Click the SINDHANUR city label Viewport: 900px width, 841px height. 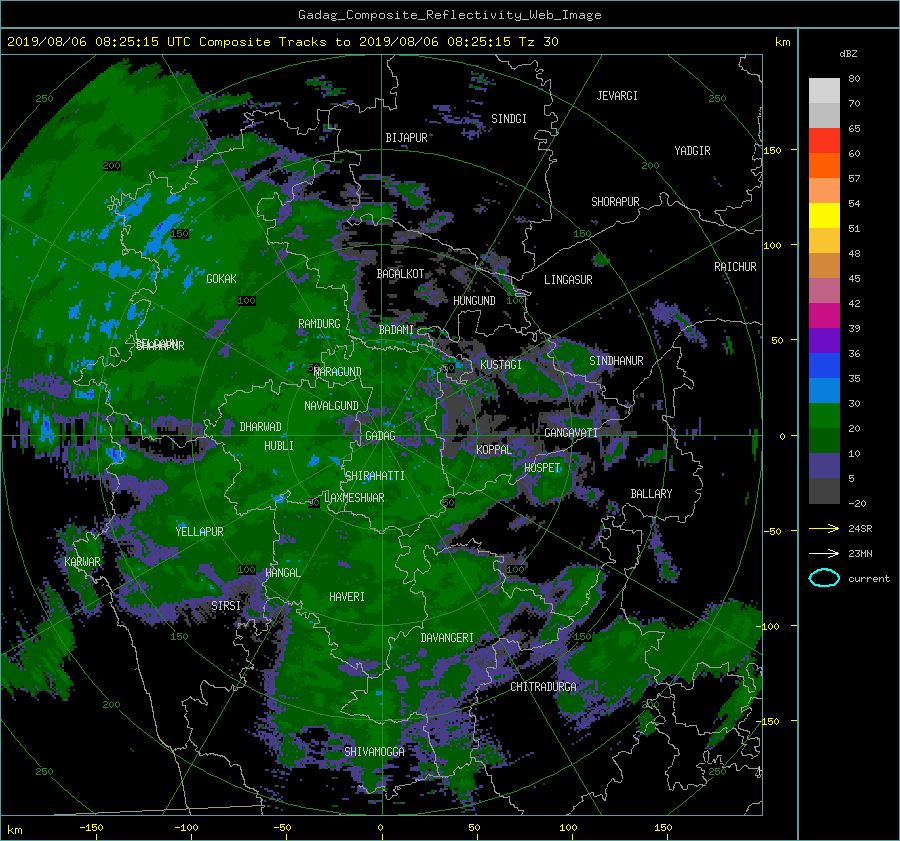616,361
